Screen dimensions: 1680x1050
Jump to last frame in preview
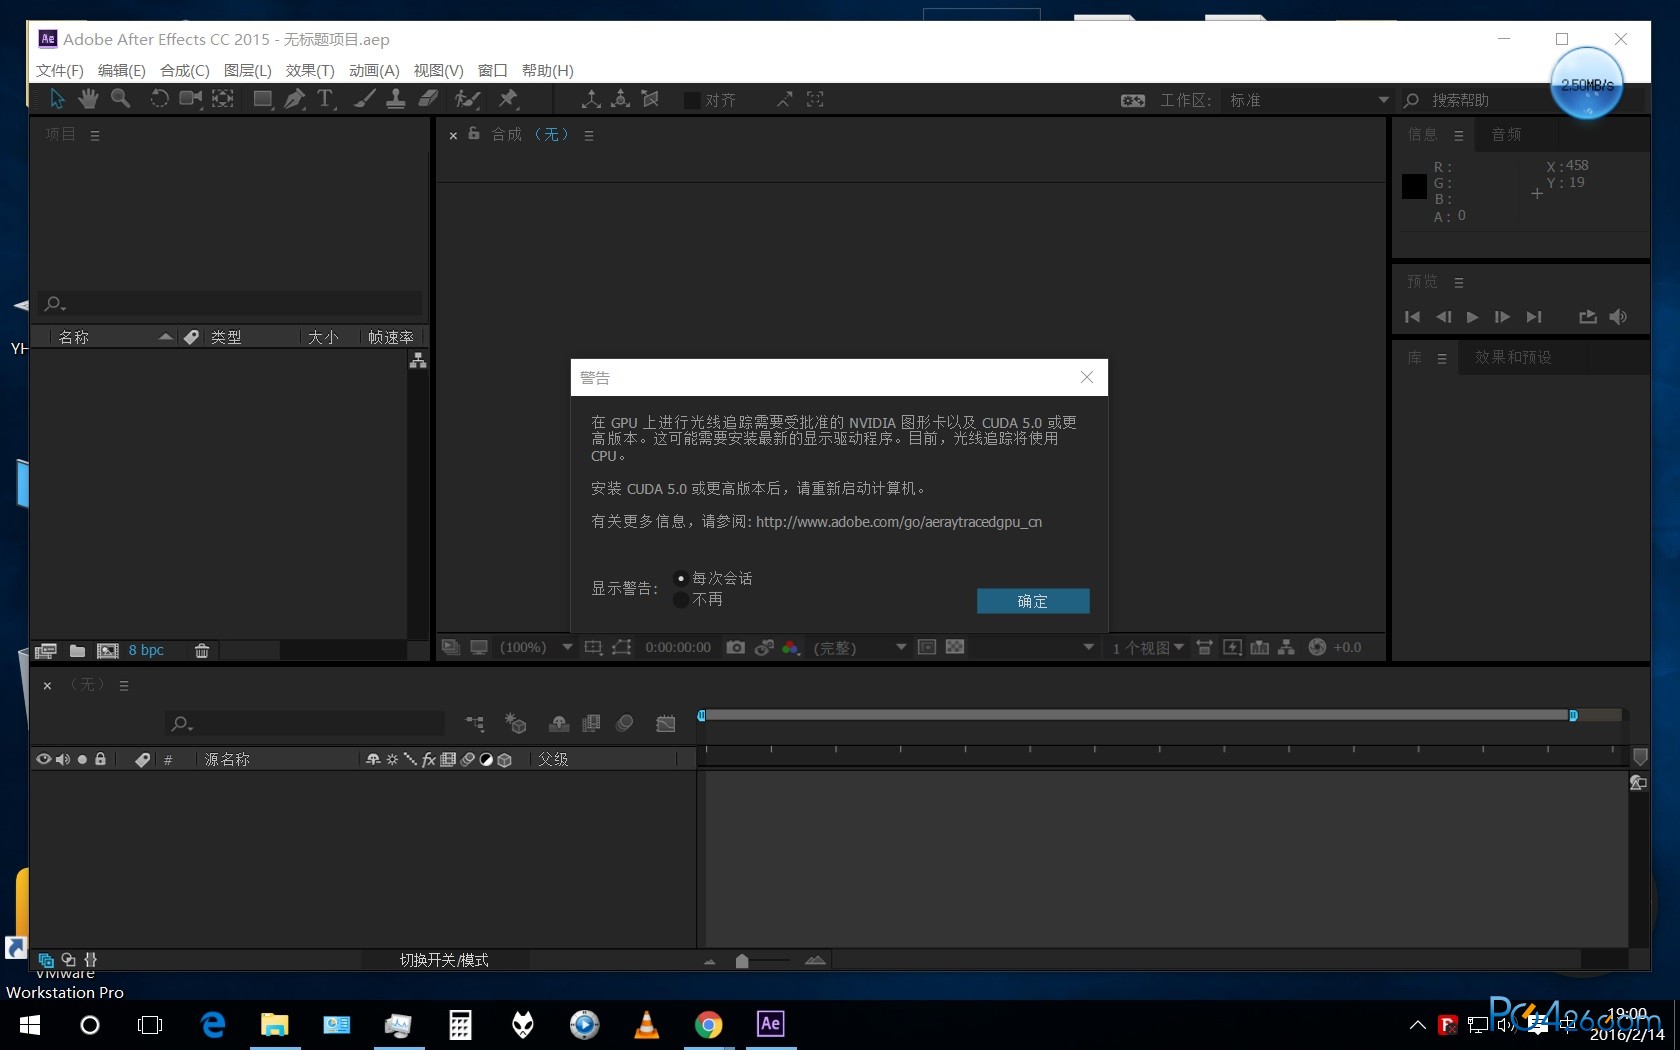(1534, 317)
